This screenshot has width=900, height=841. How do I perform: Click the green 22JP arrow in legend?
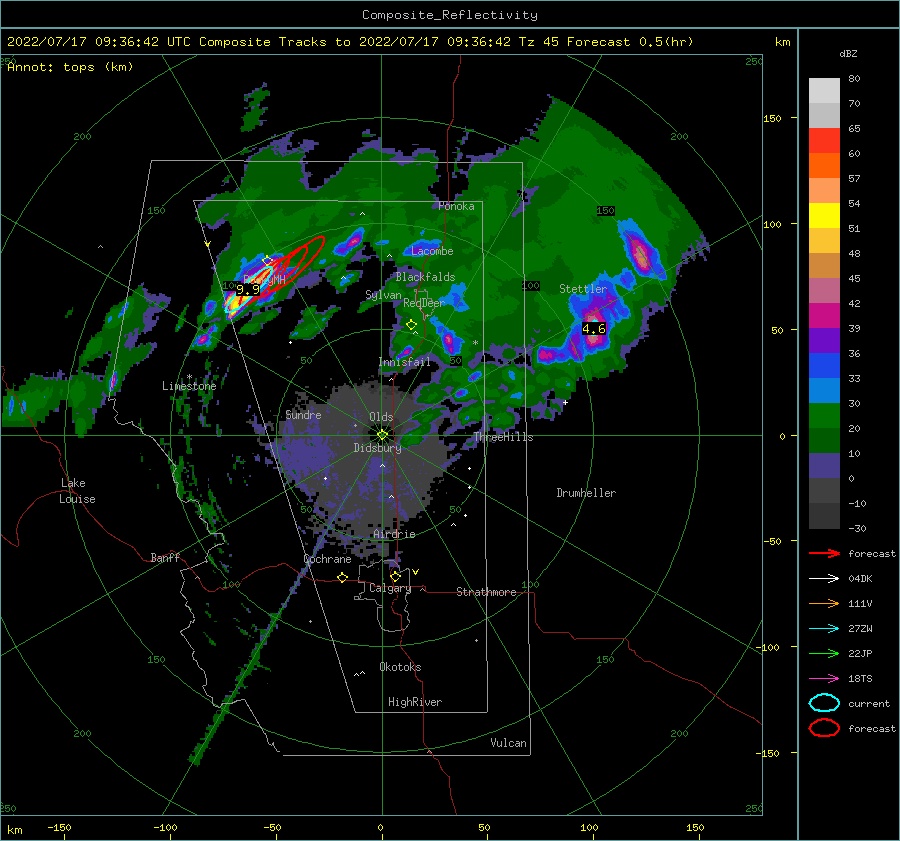click(824, 653)
